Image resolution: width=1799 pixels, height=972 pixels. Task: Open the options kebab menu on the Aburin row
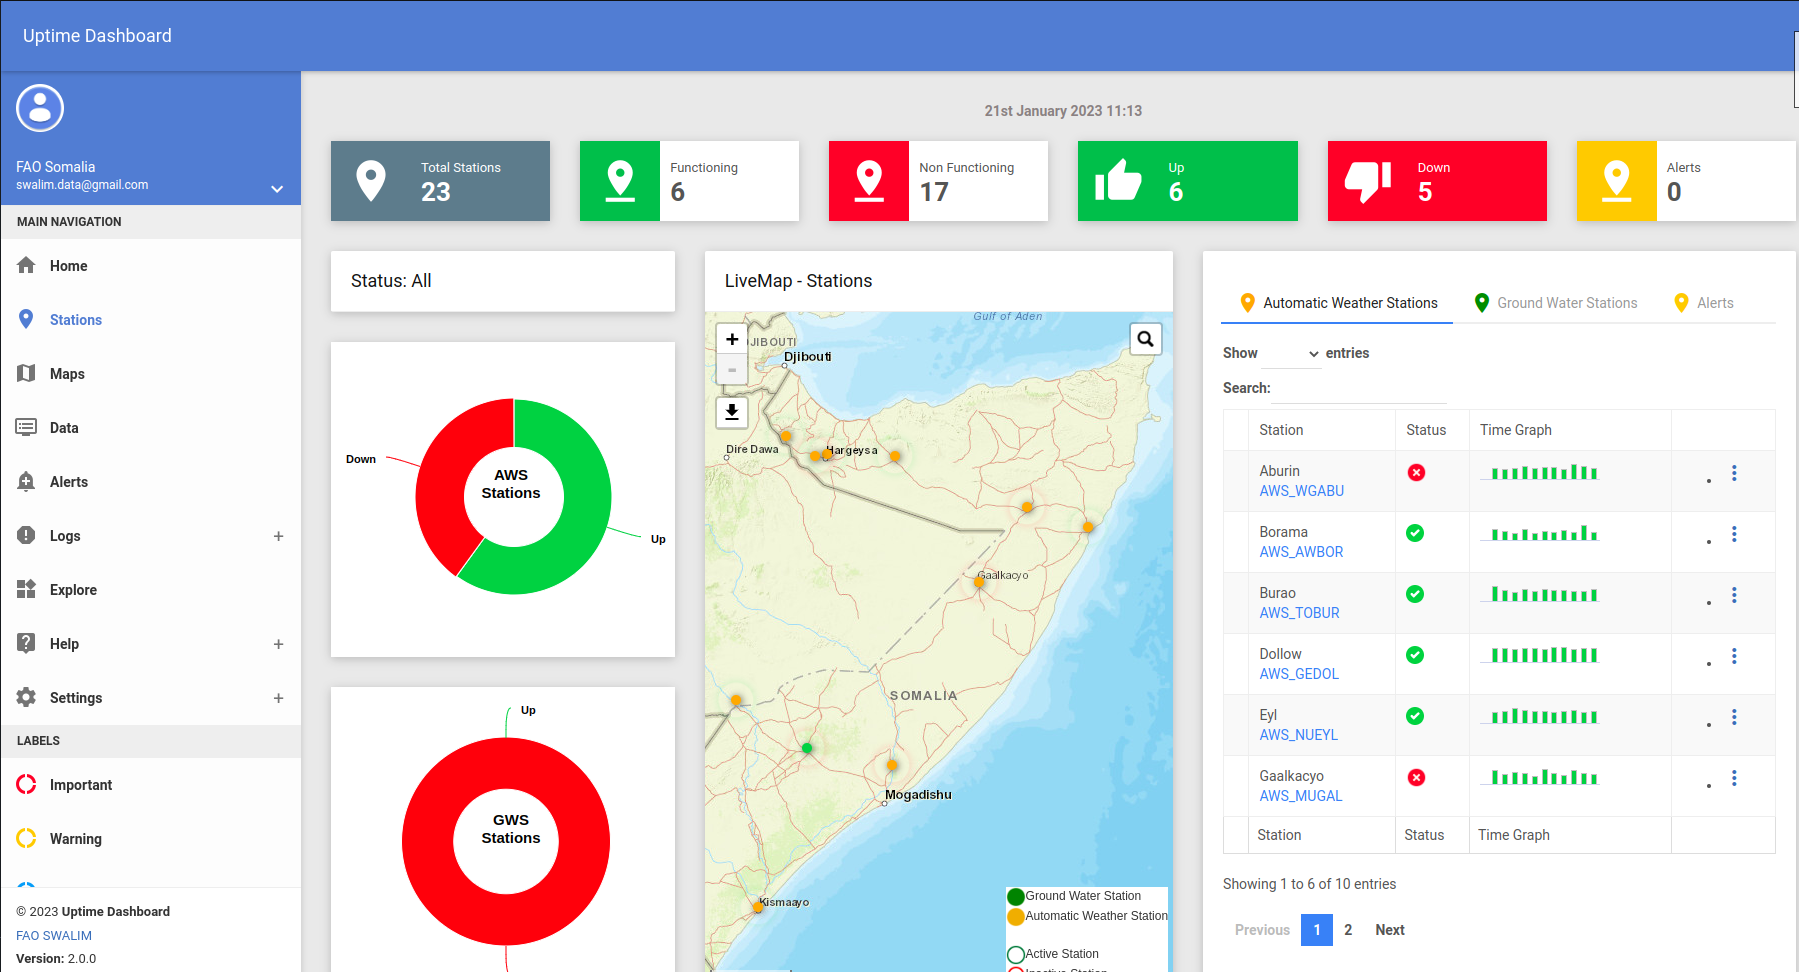coord(1735,472)
